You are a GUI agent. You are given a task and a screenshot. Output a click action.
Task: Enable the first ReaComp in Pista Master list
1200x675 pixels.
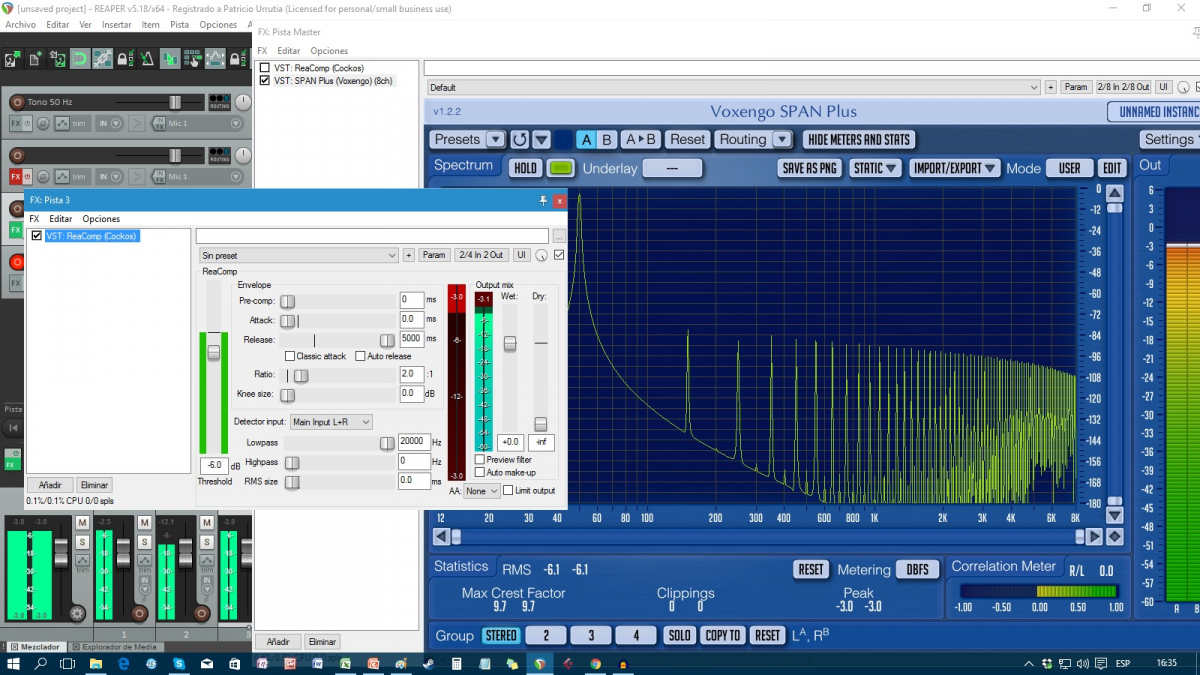coord(265,68)
